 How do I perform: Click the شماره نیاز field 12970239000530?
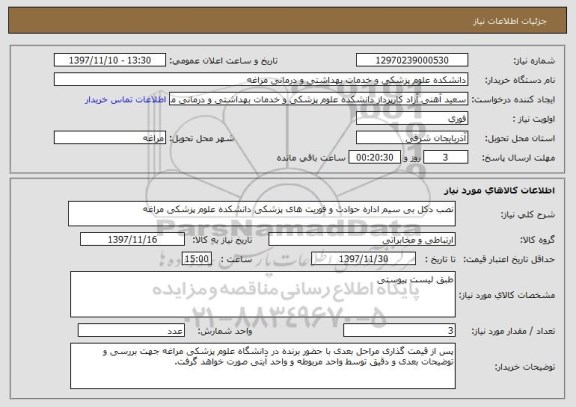click(x=412, y=60)
